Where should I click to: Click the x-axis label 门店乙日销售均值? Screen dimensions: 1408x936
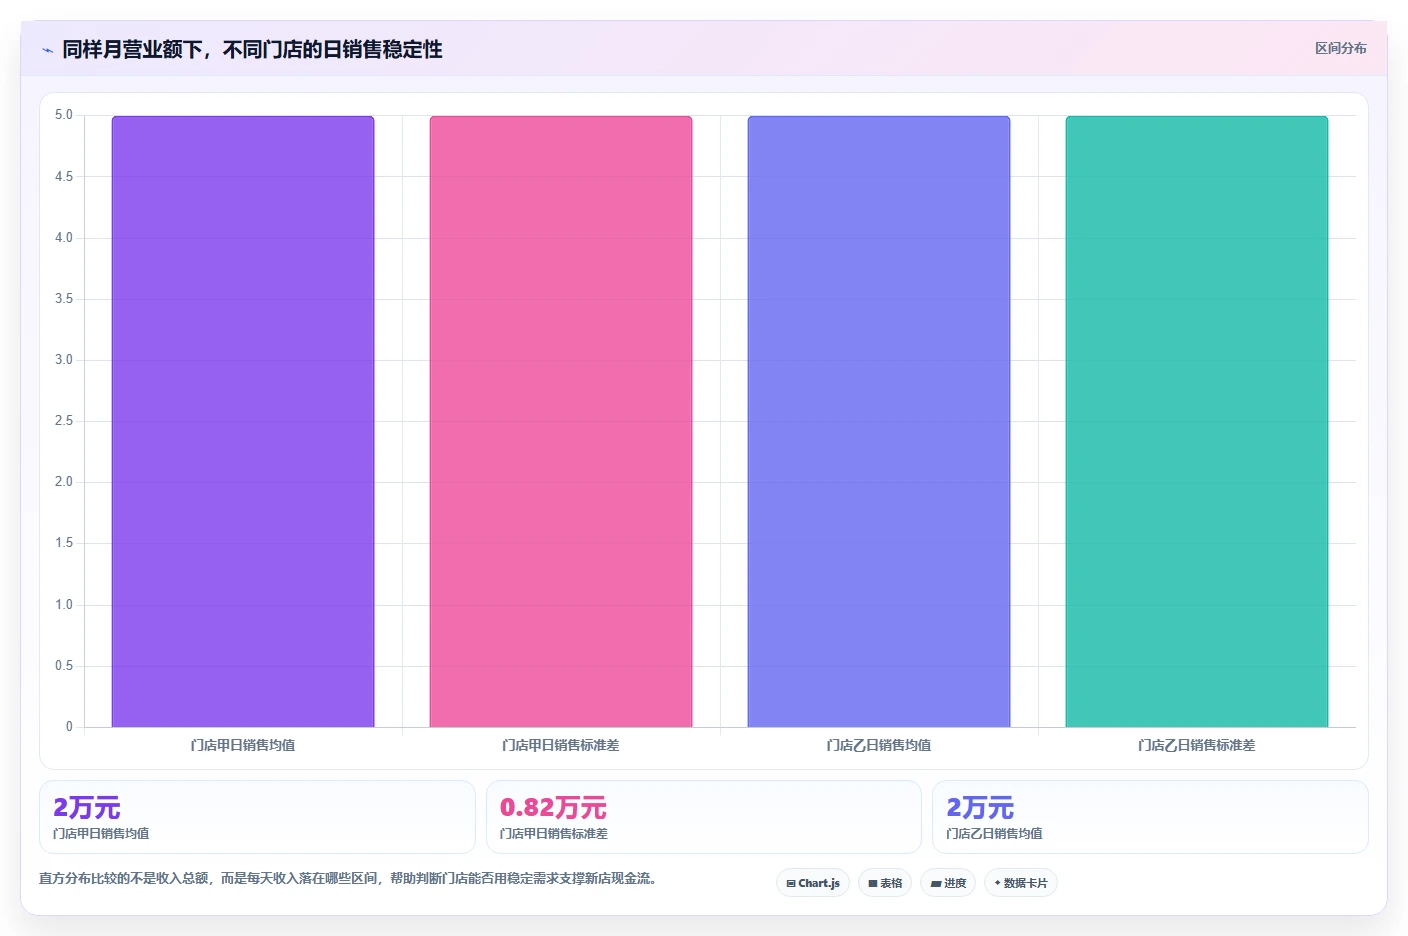point(879,745)
